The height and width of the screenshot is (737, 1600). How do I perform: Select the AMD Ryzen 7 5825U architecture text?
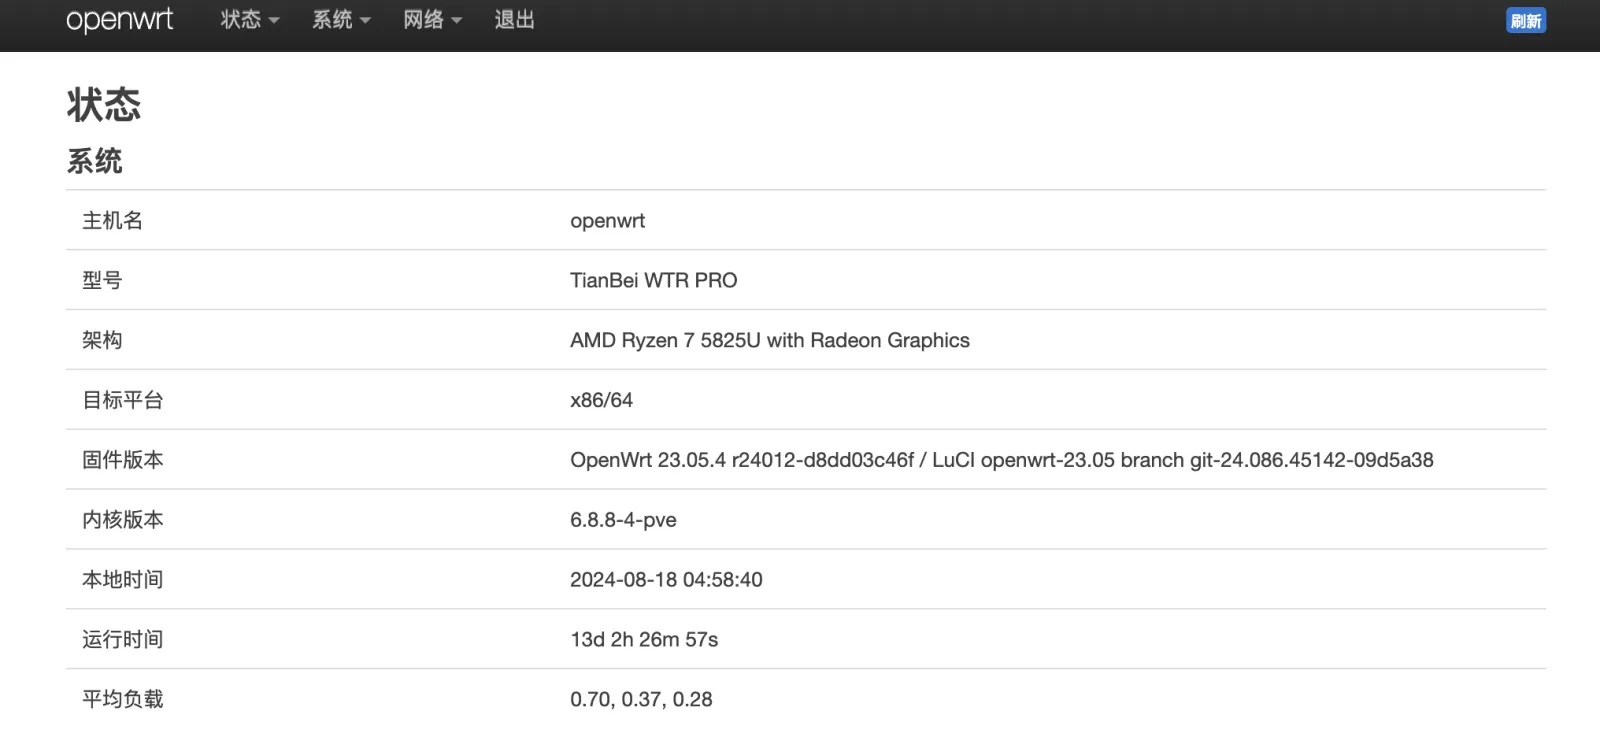[770, 341]
